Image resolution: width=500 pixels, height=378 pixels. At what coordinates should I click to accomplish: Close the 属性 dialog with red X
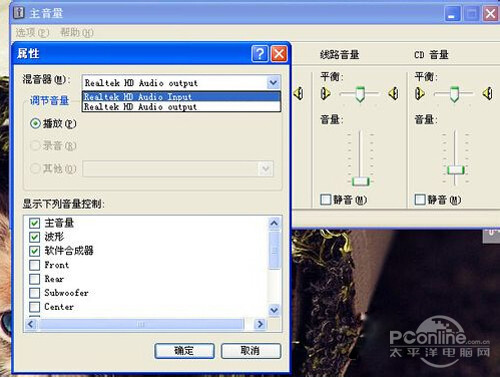click(279, 53)
